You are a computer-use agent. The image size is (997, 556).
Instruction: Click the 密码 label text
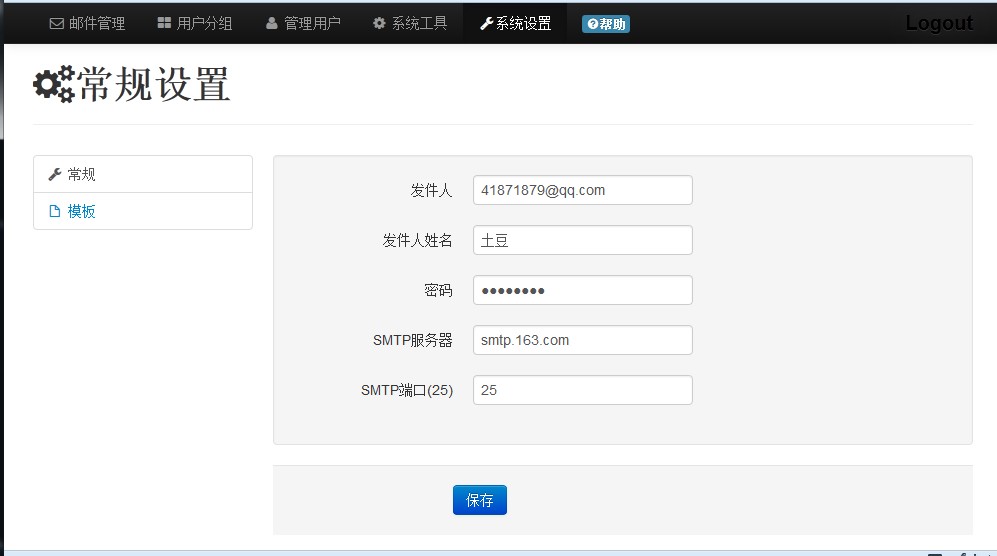tap(438, 290)
